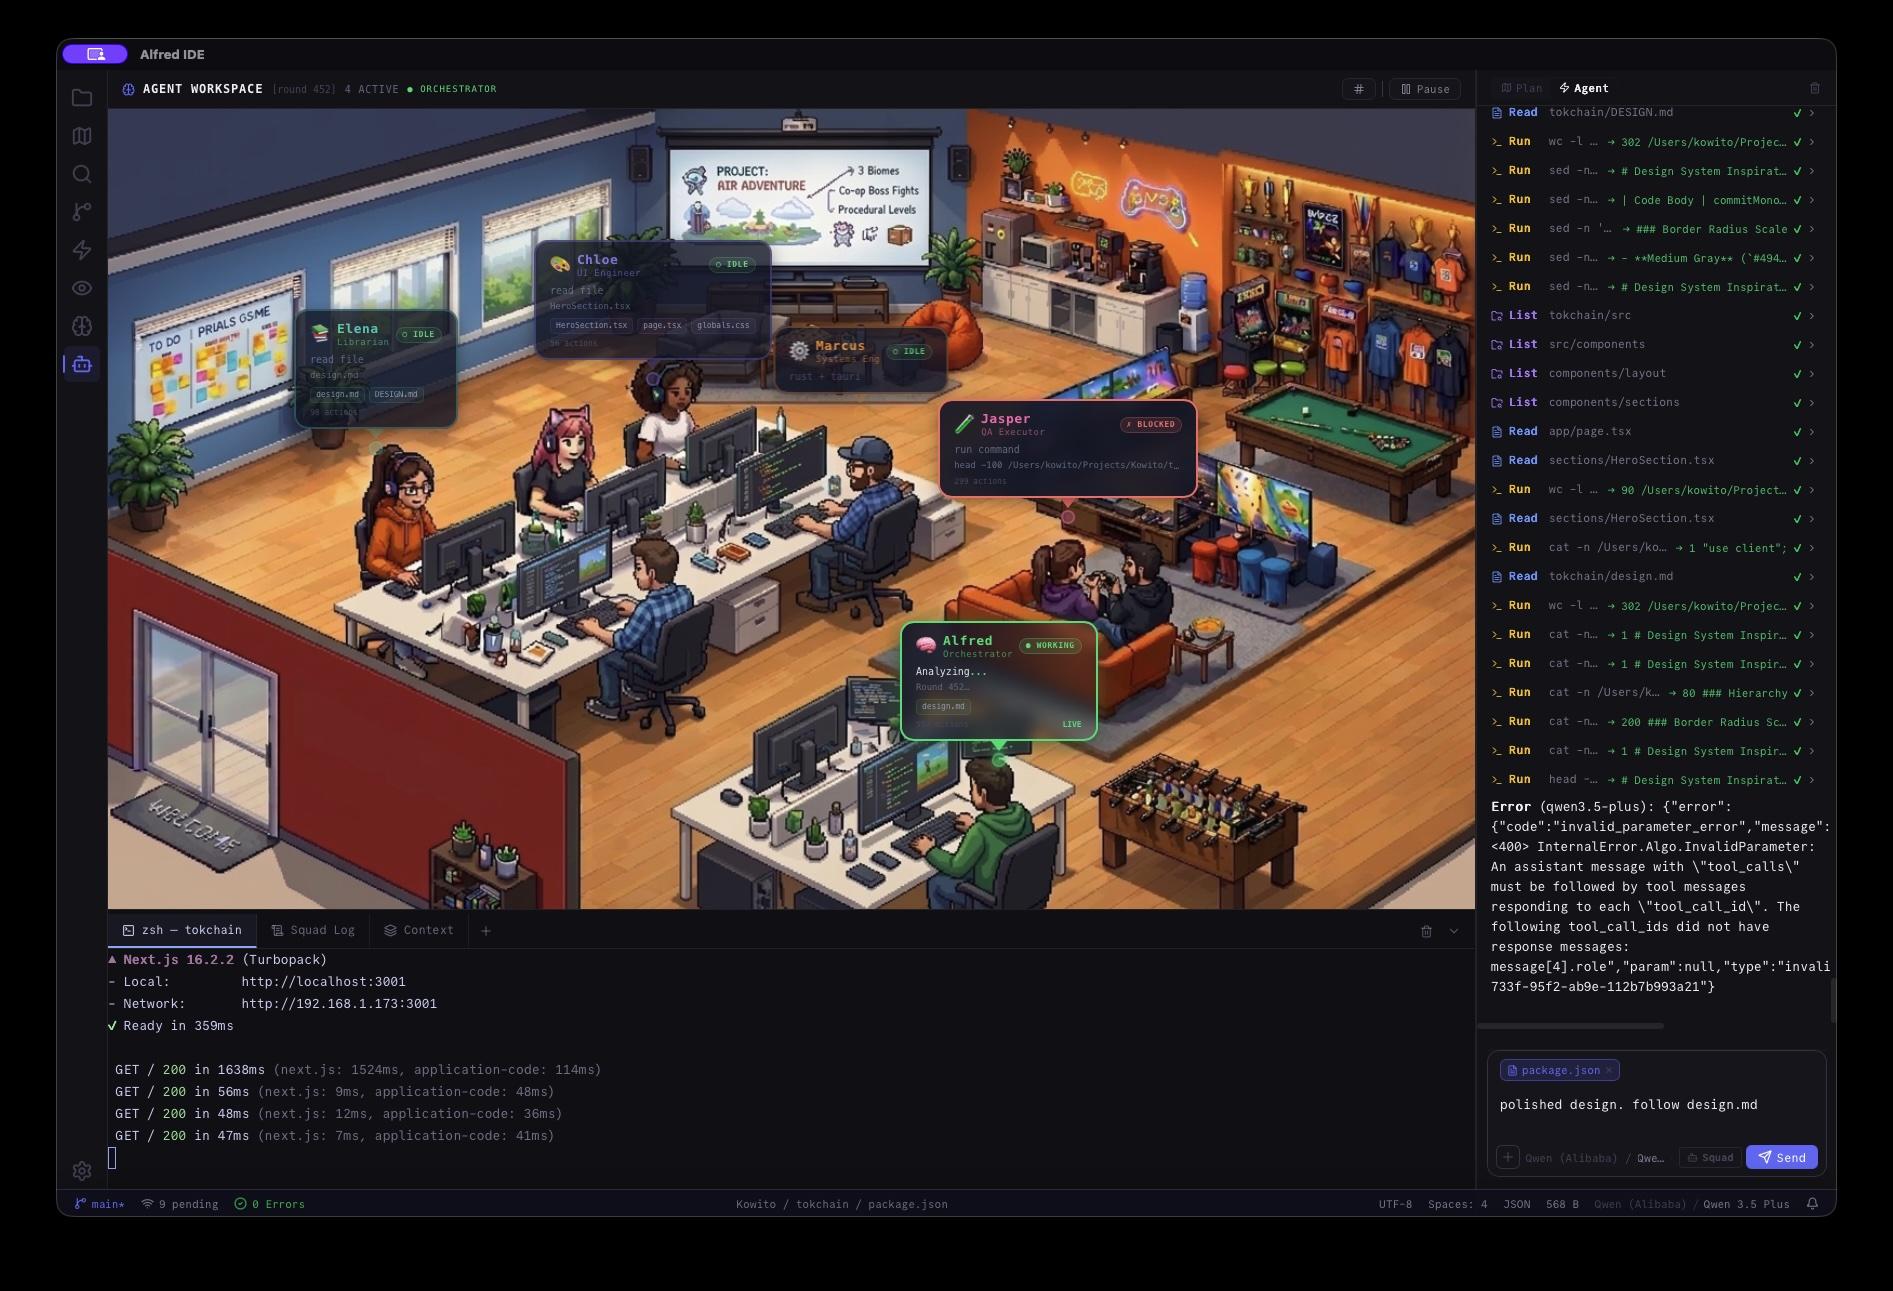The height and width of the screenshot is (1291, 1893).
Task: Open notifications bell in status bar
Action: 1812,1204
